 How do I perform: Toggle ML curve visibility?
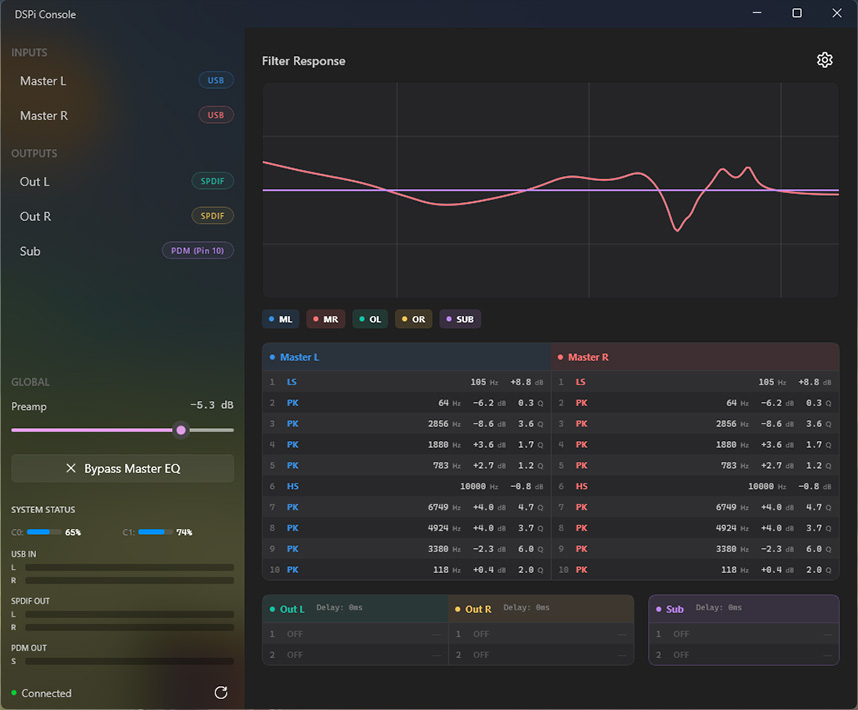point(281,319)
